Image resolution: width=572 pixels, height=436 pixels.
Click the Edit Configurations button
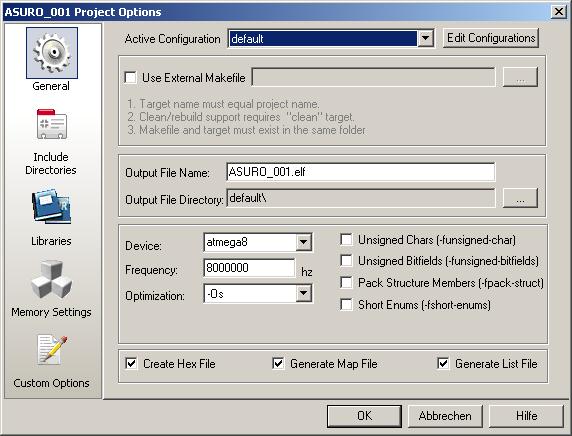click(491, 38)
